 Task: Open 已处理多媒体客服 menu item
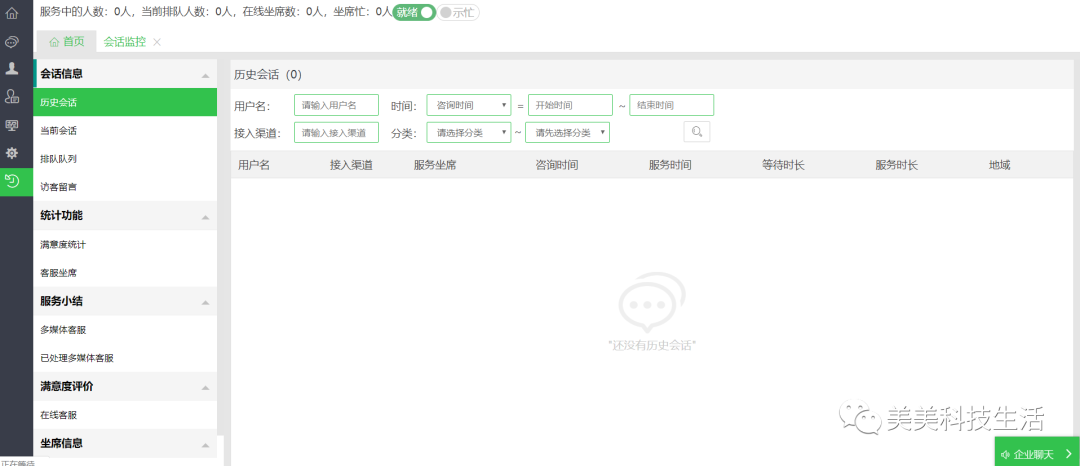(125, 358)
